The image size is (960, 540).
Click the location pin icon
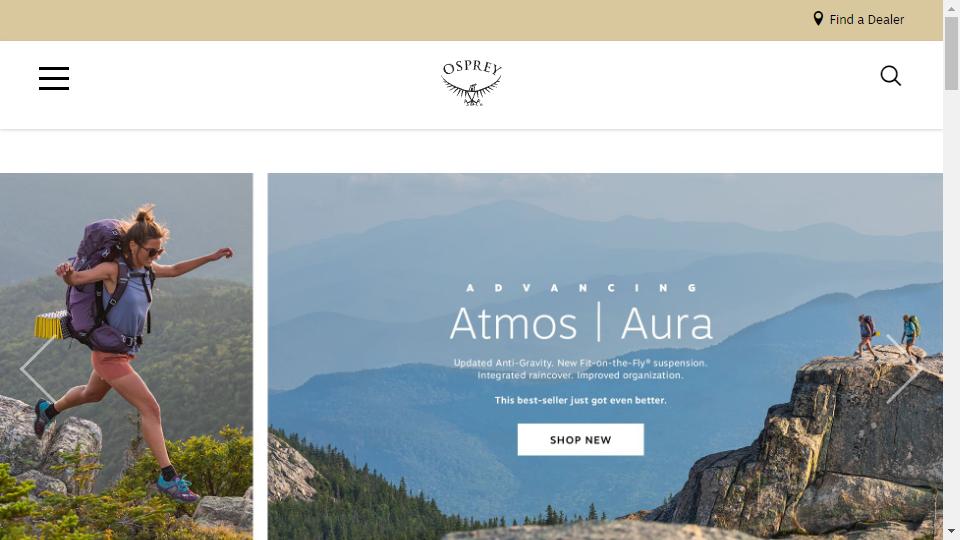tap(818, 18)
